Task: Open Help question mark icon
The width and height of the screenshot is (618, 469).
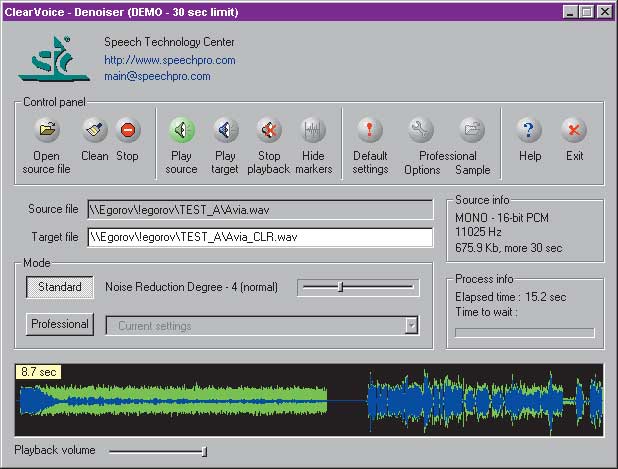Action: (x=529, y=130)
